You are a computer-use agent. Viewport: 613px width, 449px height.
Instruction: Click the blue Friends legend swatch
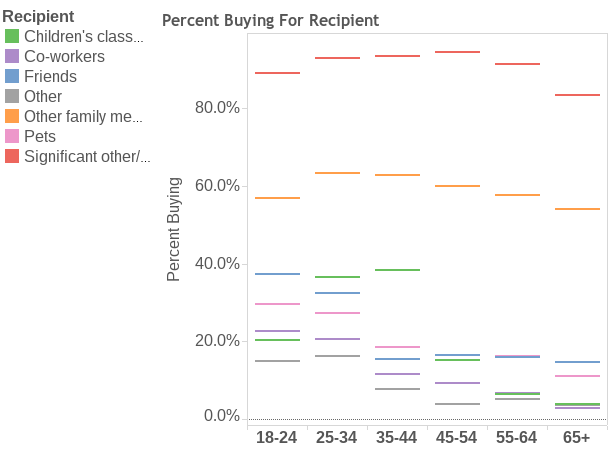click(12, 76)
